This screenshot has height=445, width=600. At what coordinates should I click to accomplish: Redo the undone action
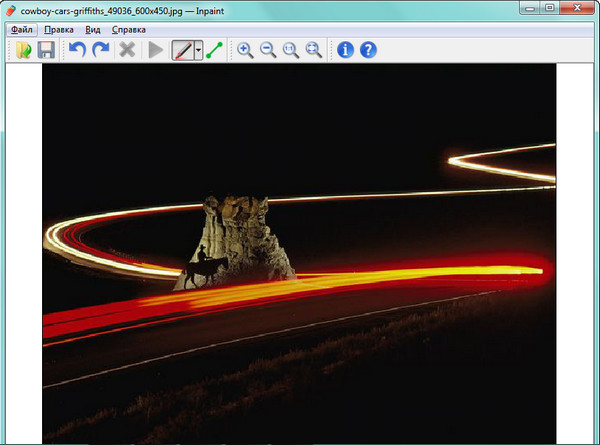coord(101,49)
